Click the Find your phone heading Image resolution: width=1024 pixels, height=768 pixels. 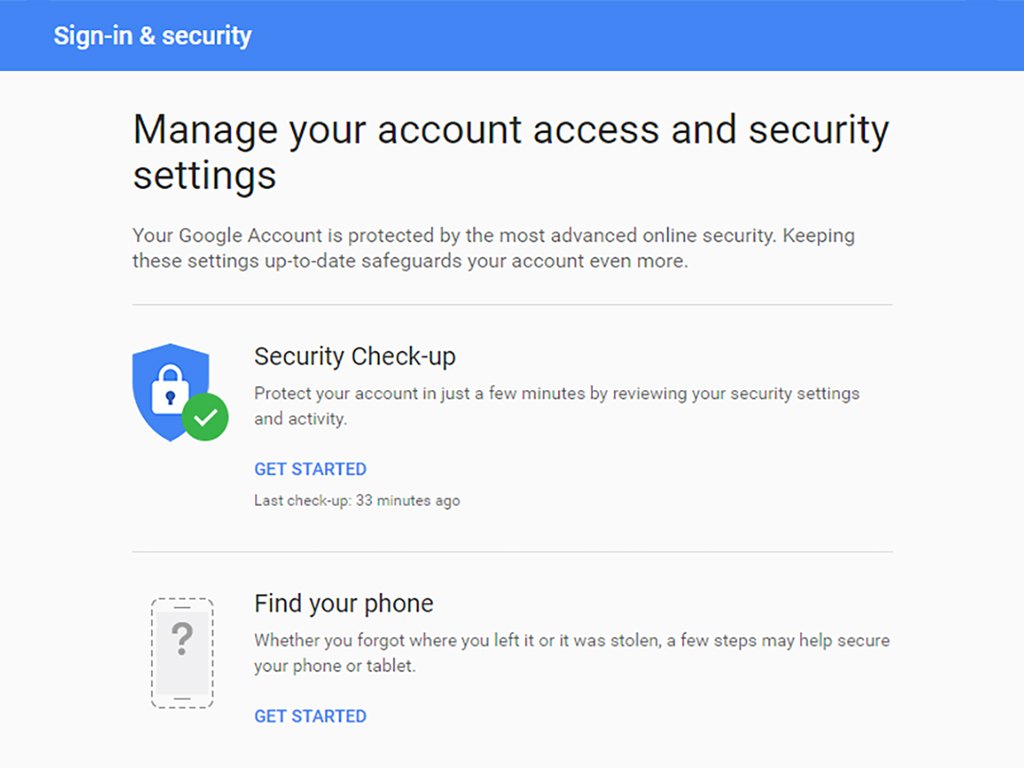click(343, 603)
